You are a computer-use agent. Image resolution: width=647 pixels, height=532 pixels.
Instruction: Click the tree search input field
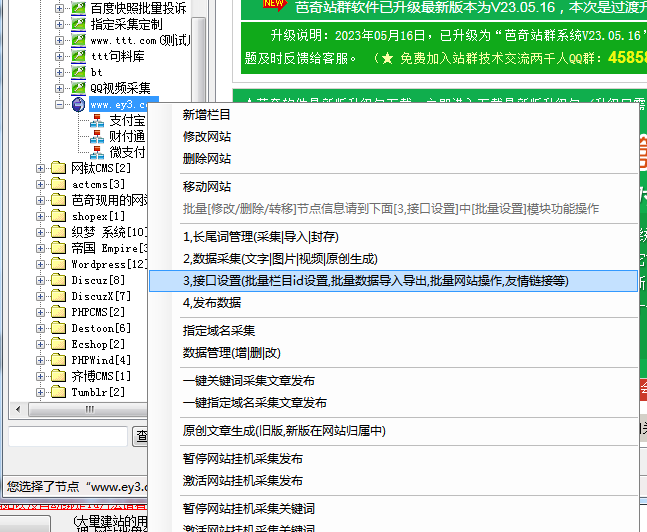[x=68, y=436]
